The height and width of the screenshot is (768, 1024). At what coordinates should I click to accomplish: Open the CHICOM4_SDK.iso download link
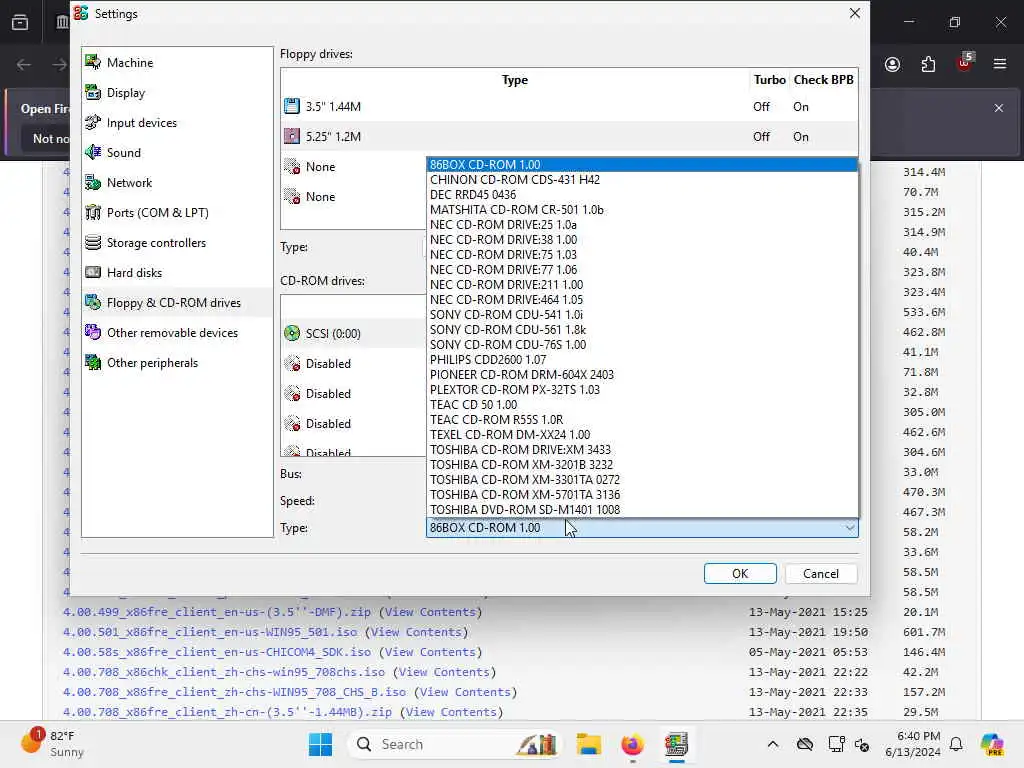217,652
